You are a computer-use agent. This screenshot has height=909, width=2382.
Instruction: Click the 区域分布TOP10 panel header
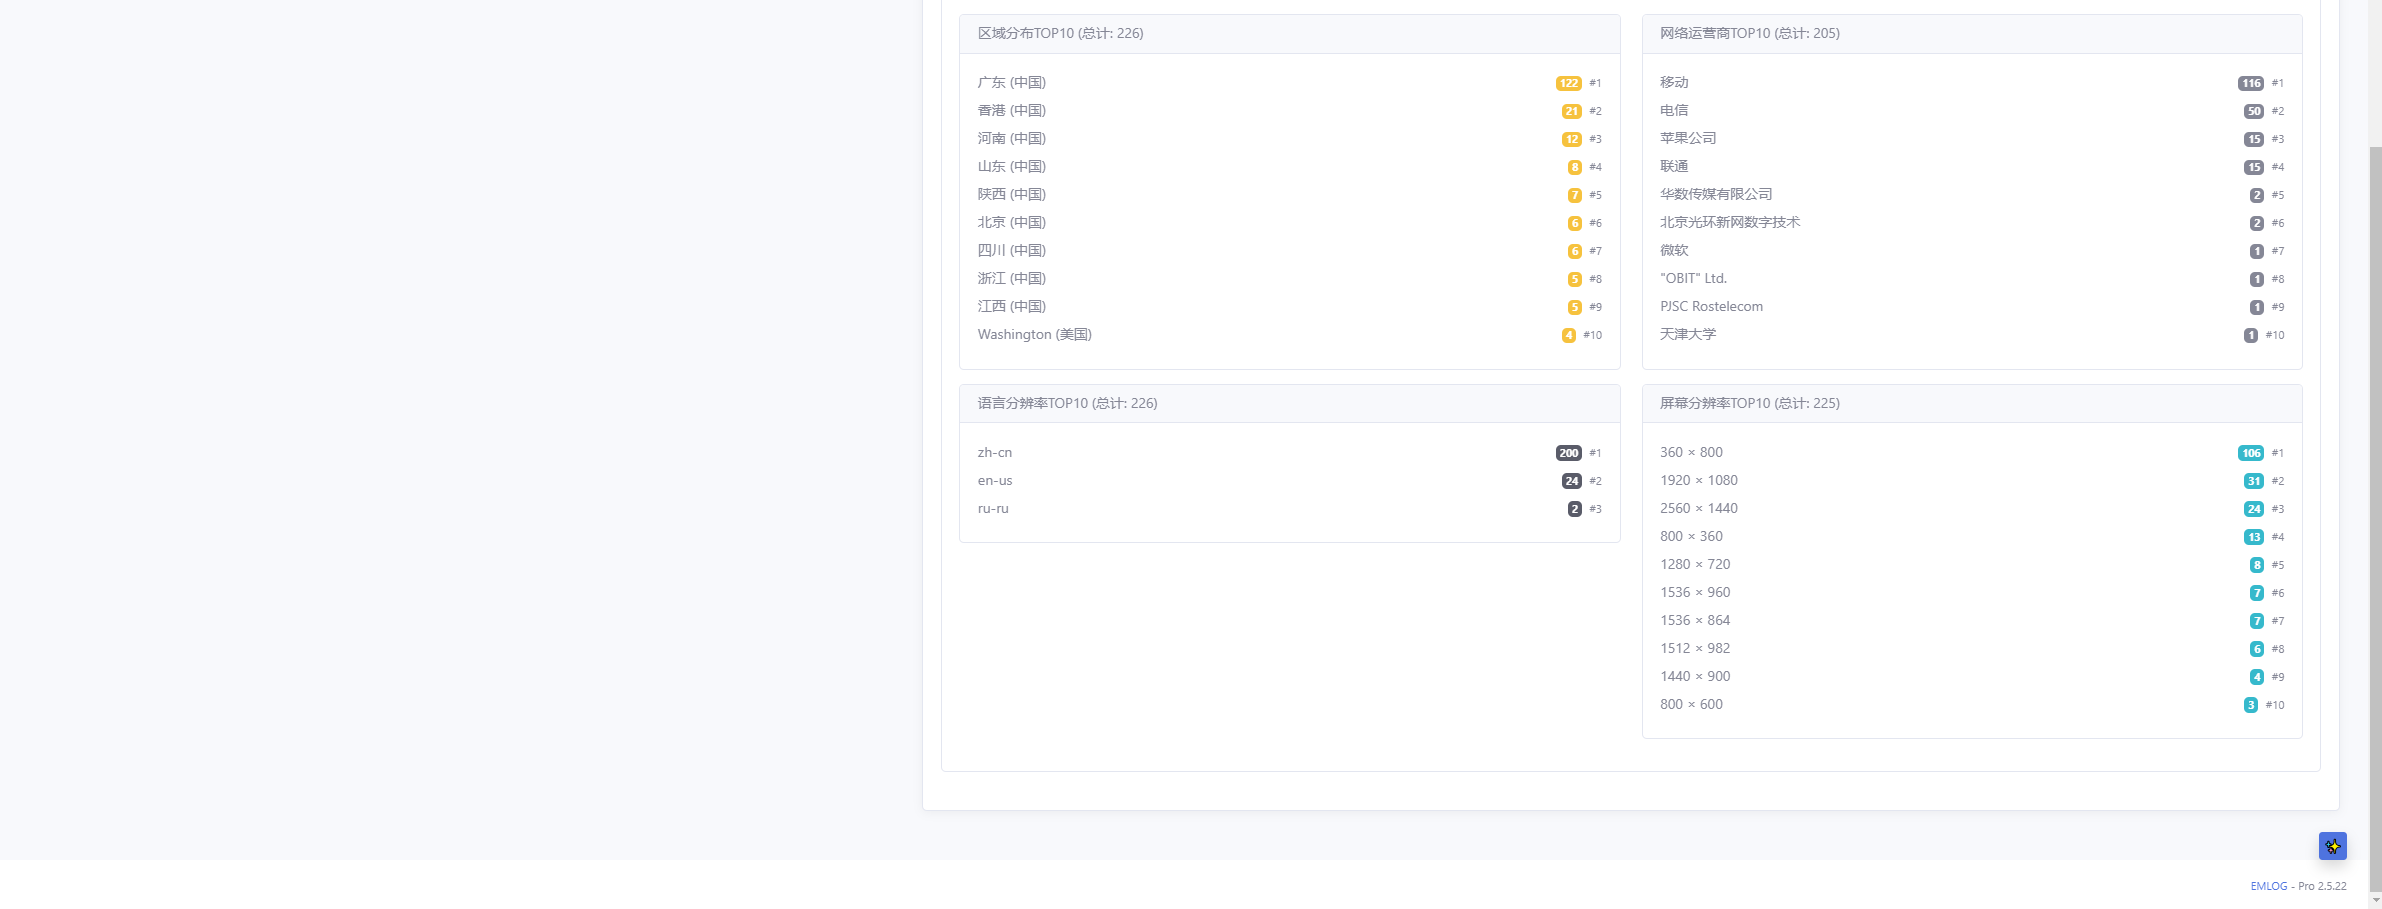pyautogui.click(x=1289, y=34)
